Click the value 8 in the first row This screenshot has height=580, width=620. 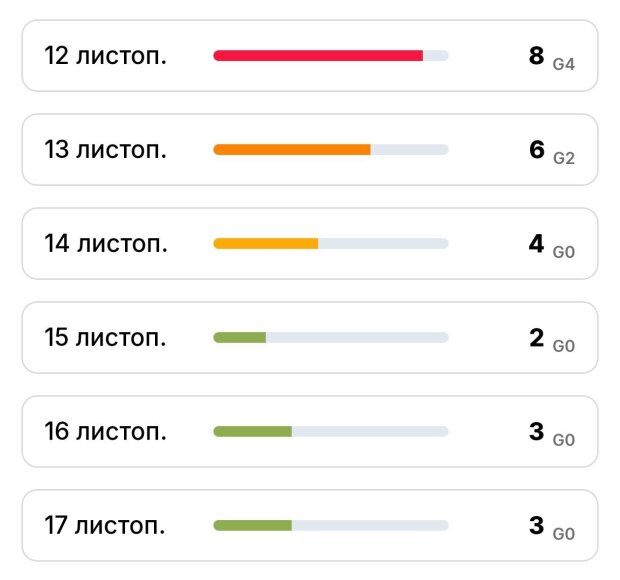click(x=536, y=55)
